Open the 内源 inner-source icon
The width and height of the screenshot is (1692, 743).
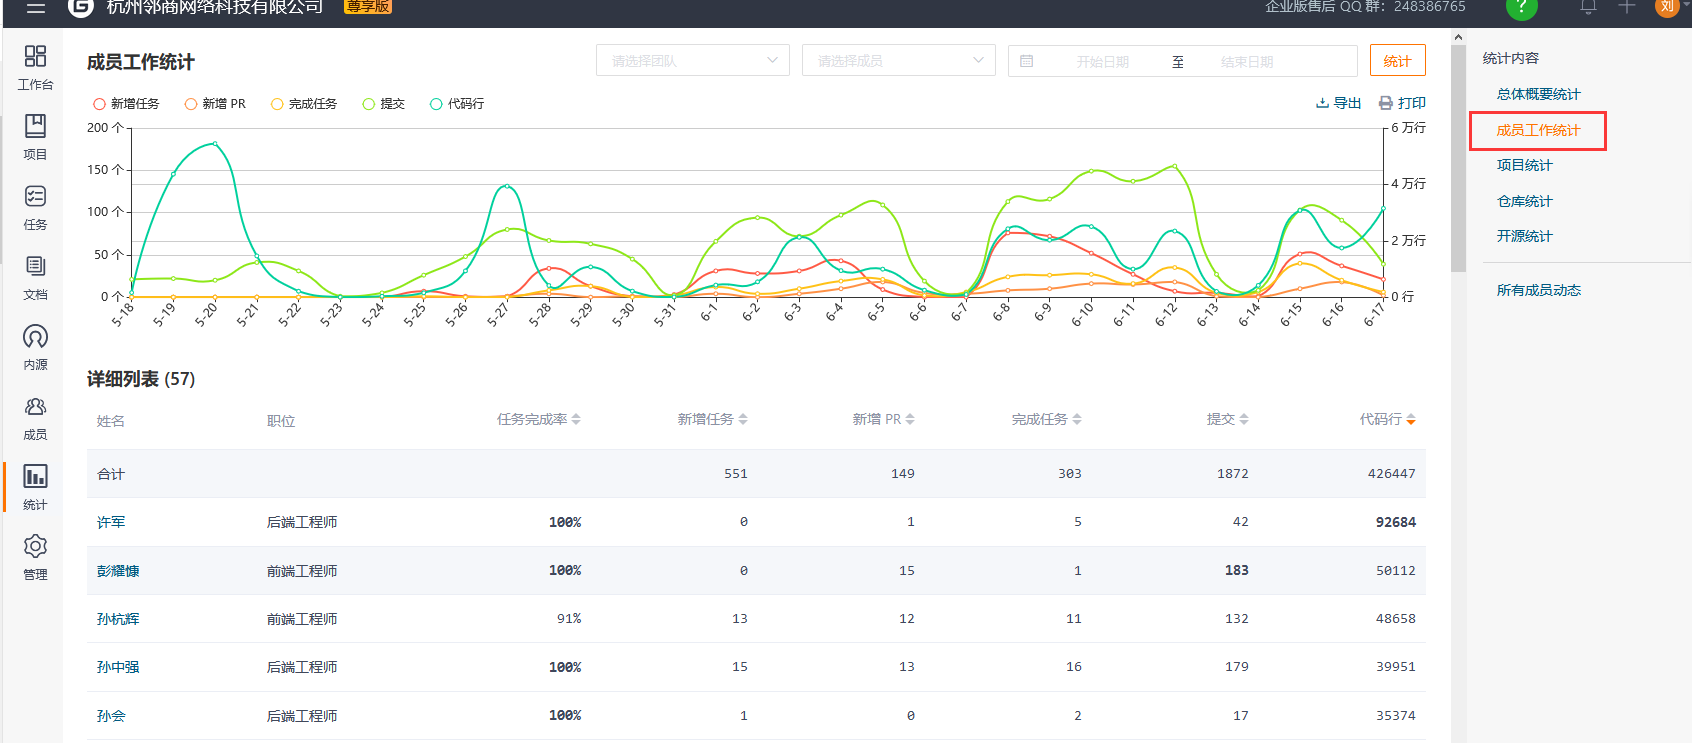click(x=35, y=336)
